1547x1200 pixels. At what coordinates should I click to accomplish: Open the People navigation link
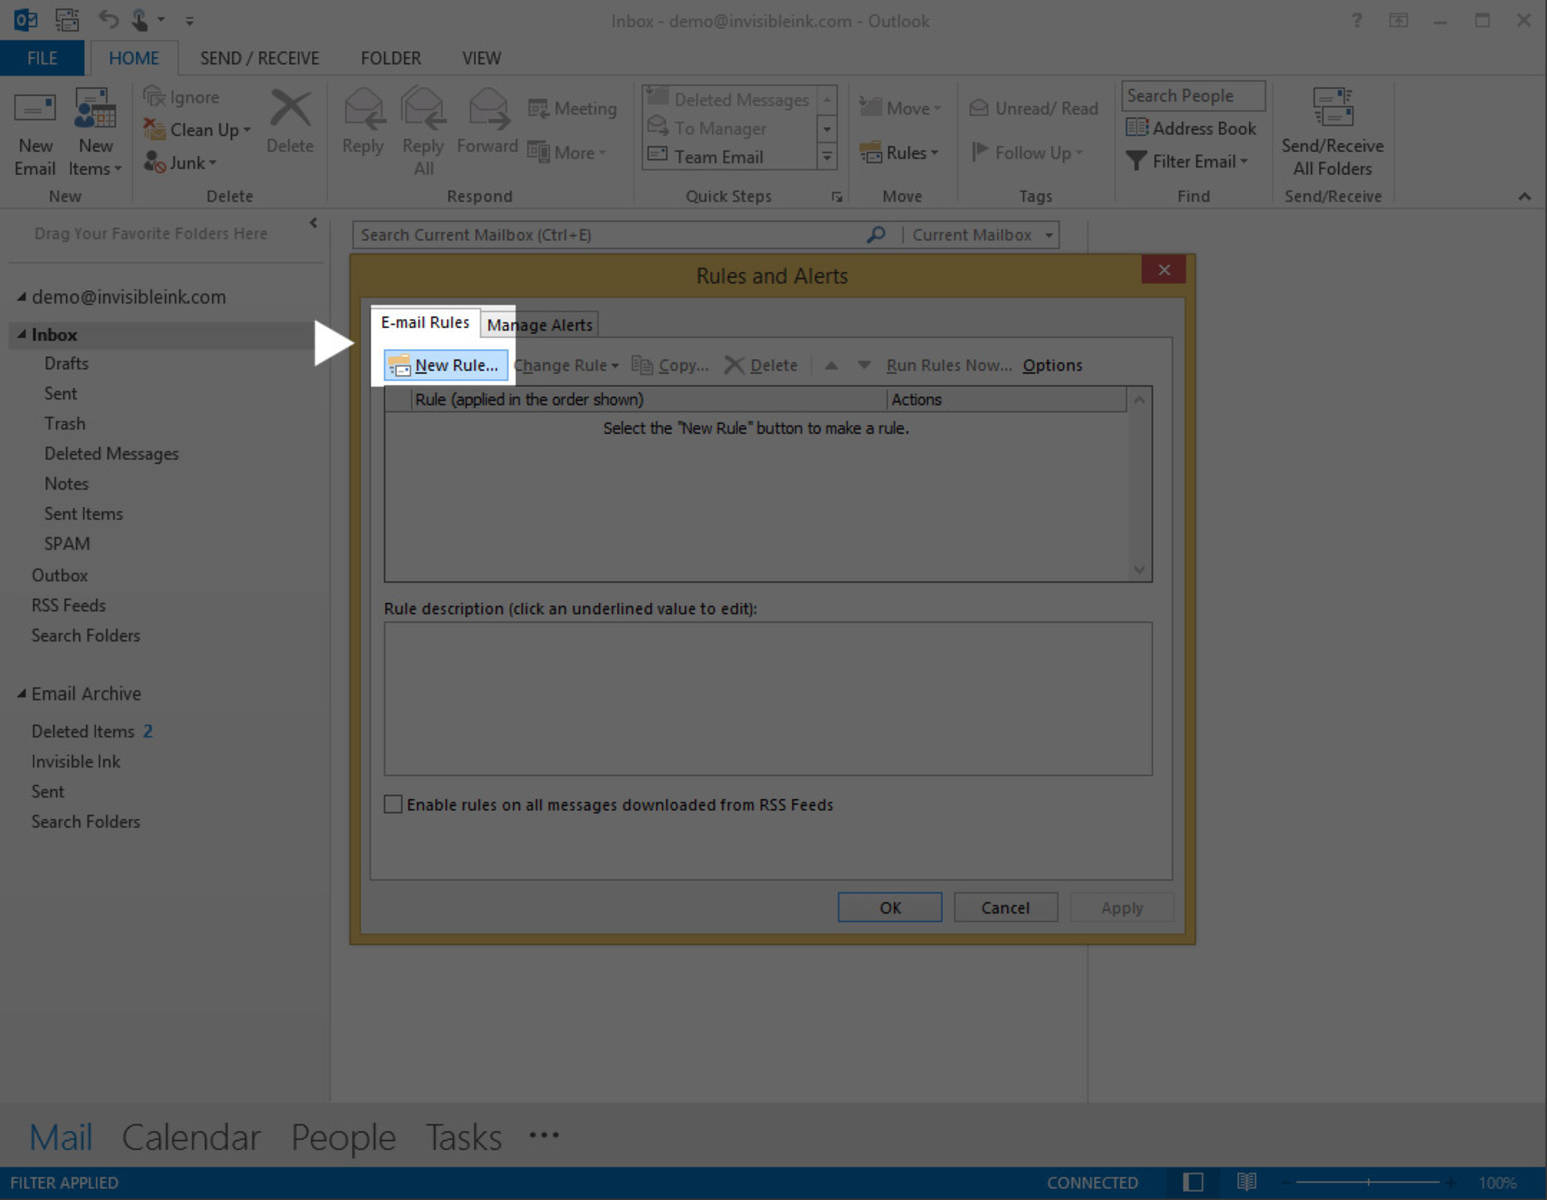(x=343, y=1137)
